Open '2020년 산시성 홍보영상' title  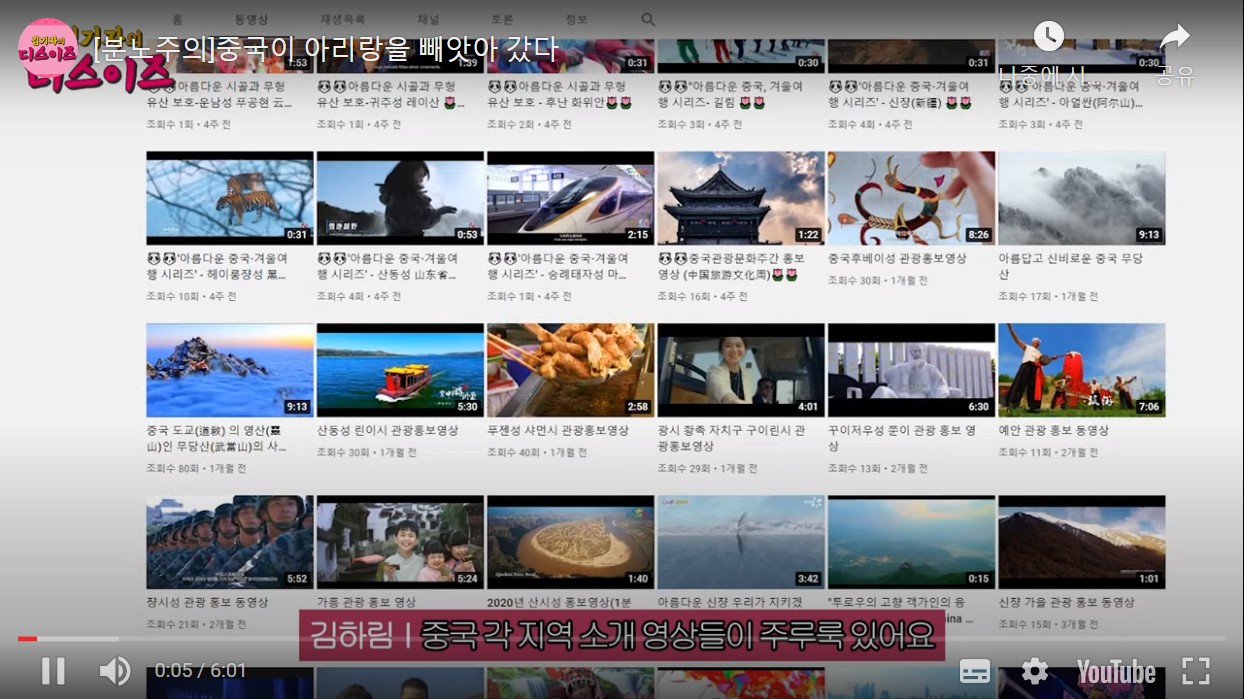coord(560,602)
